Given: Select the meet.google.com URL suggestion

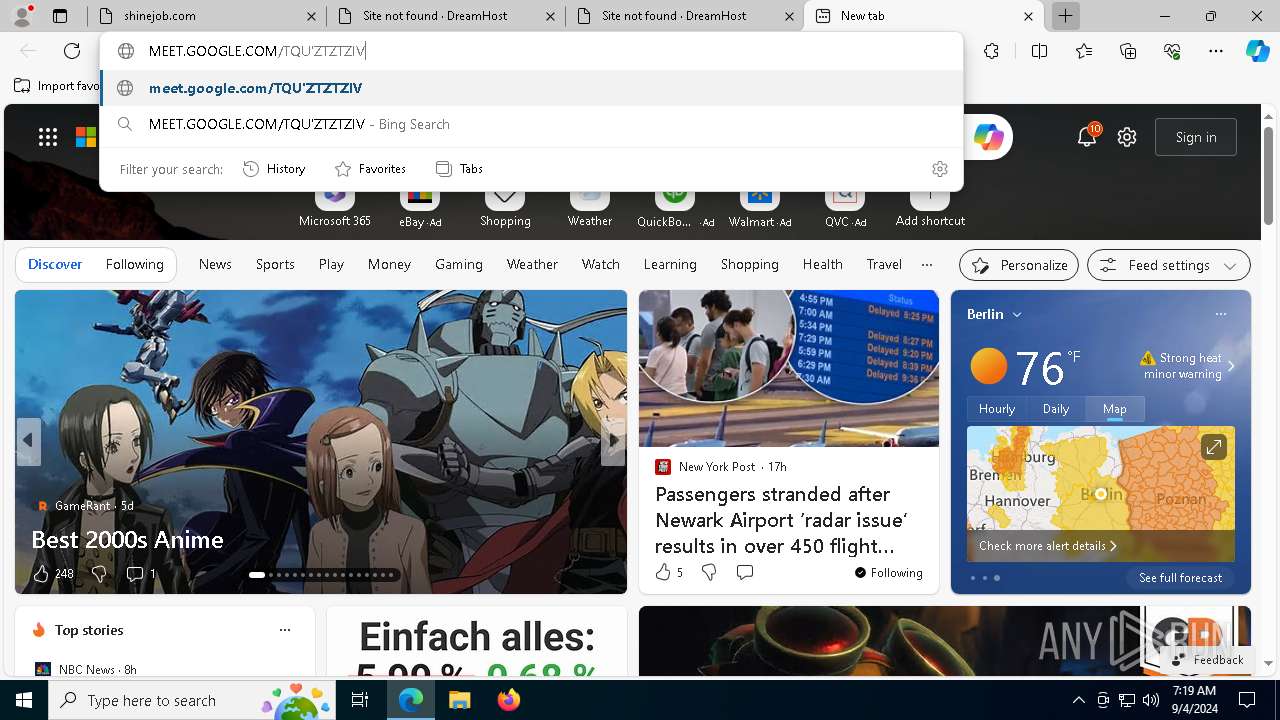Looking at the screenshot, I should click(x=531, y=88).
